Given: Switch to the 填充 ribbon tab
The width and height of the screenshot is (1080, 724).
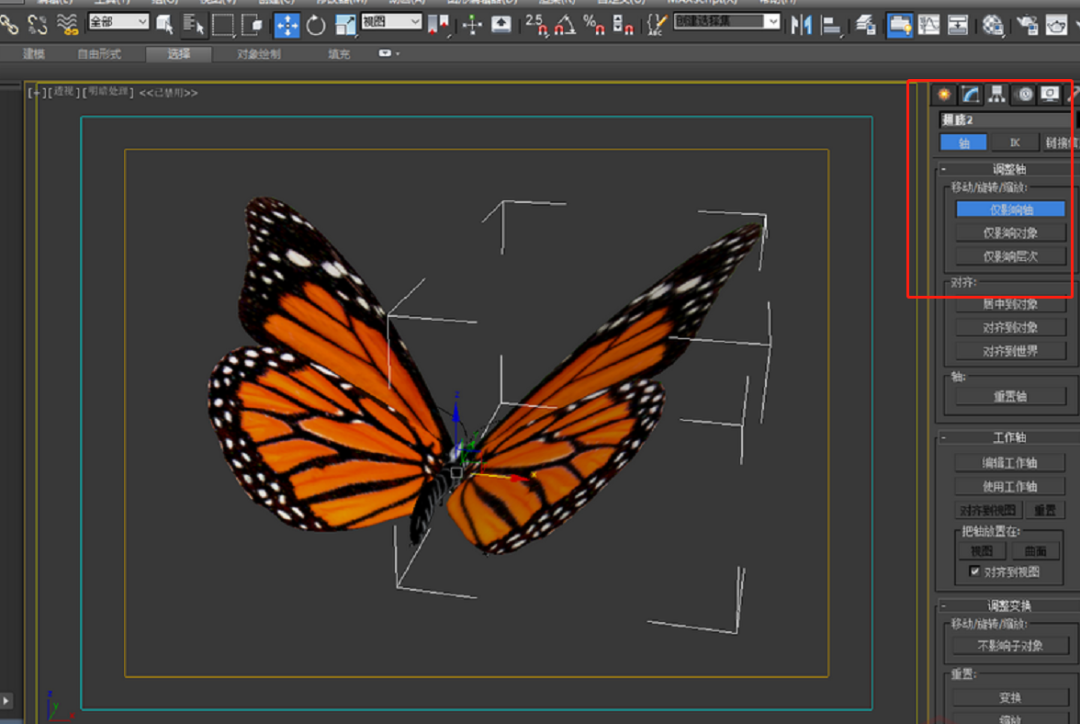Looking at the screenshot, I should pos(338,54).
